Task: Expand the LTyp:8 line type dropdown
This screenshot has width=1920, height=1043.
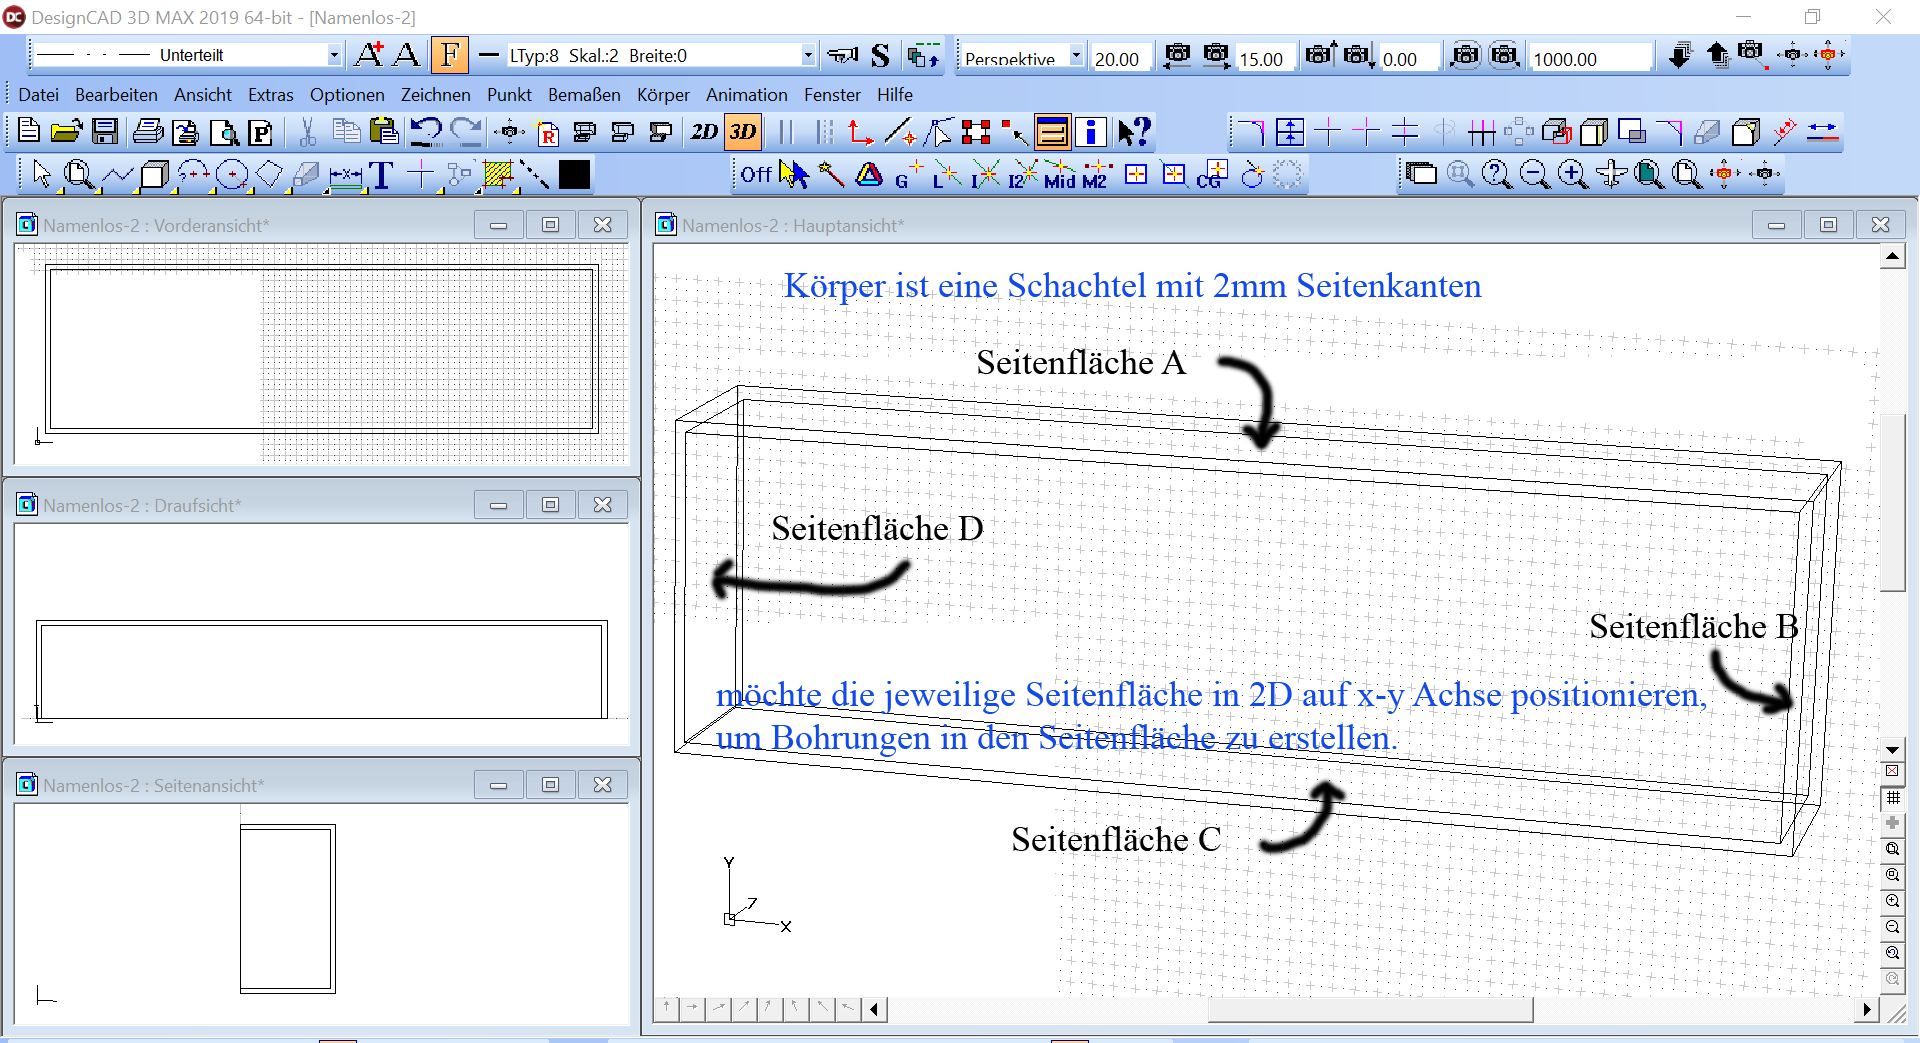Action: (808, 56)
